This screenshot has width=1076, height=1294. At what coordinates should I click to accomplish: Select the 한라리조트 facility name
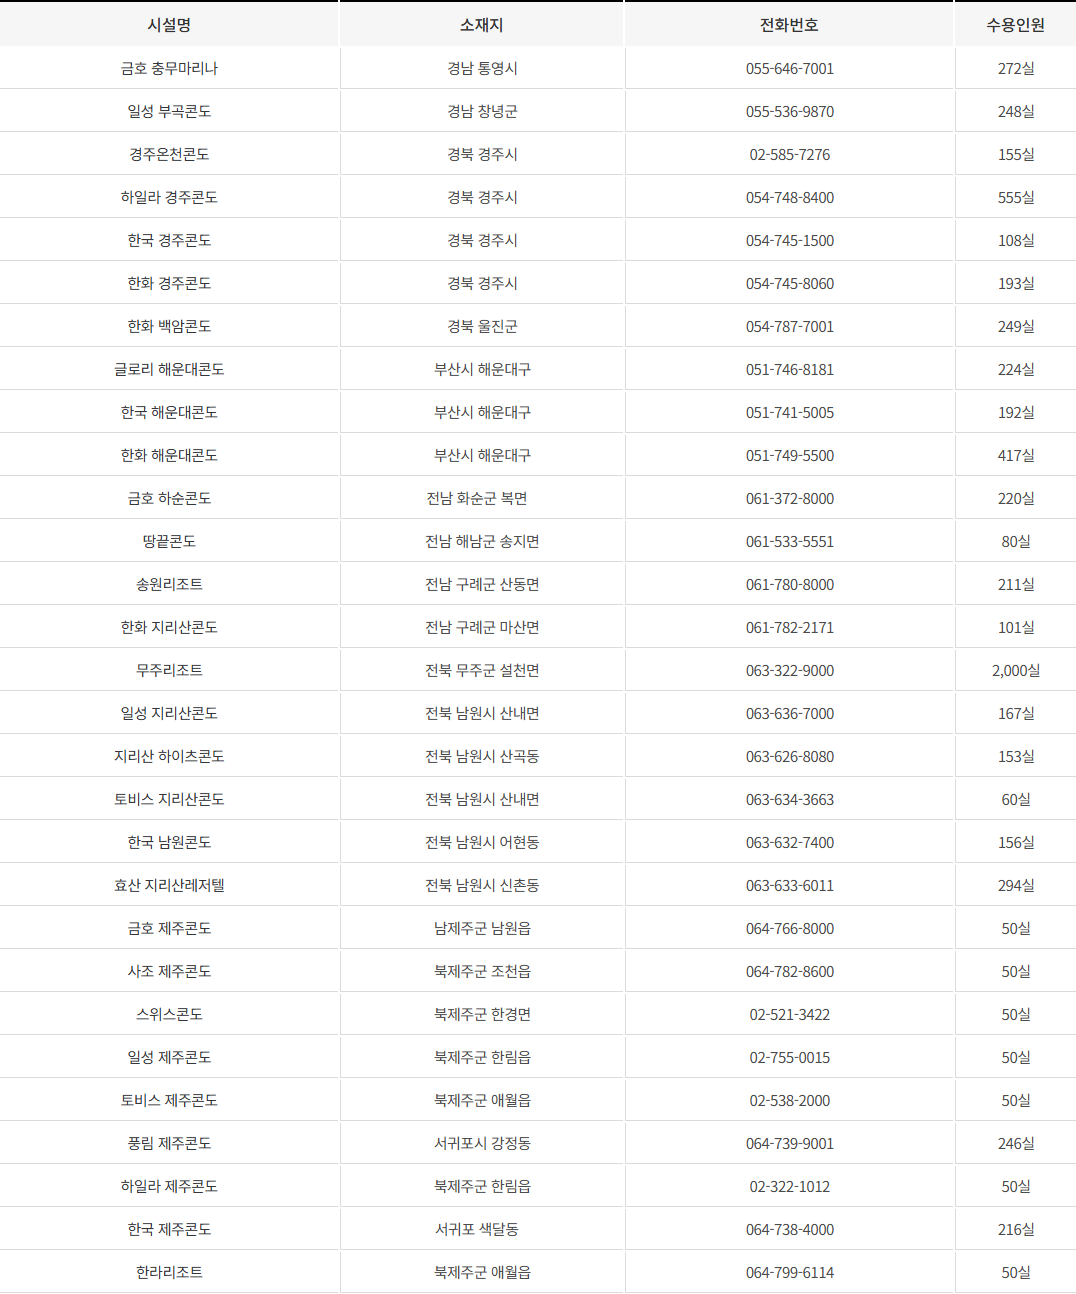[x=169, y=1272]
